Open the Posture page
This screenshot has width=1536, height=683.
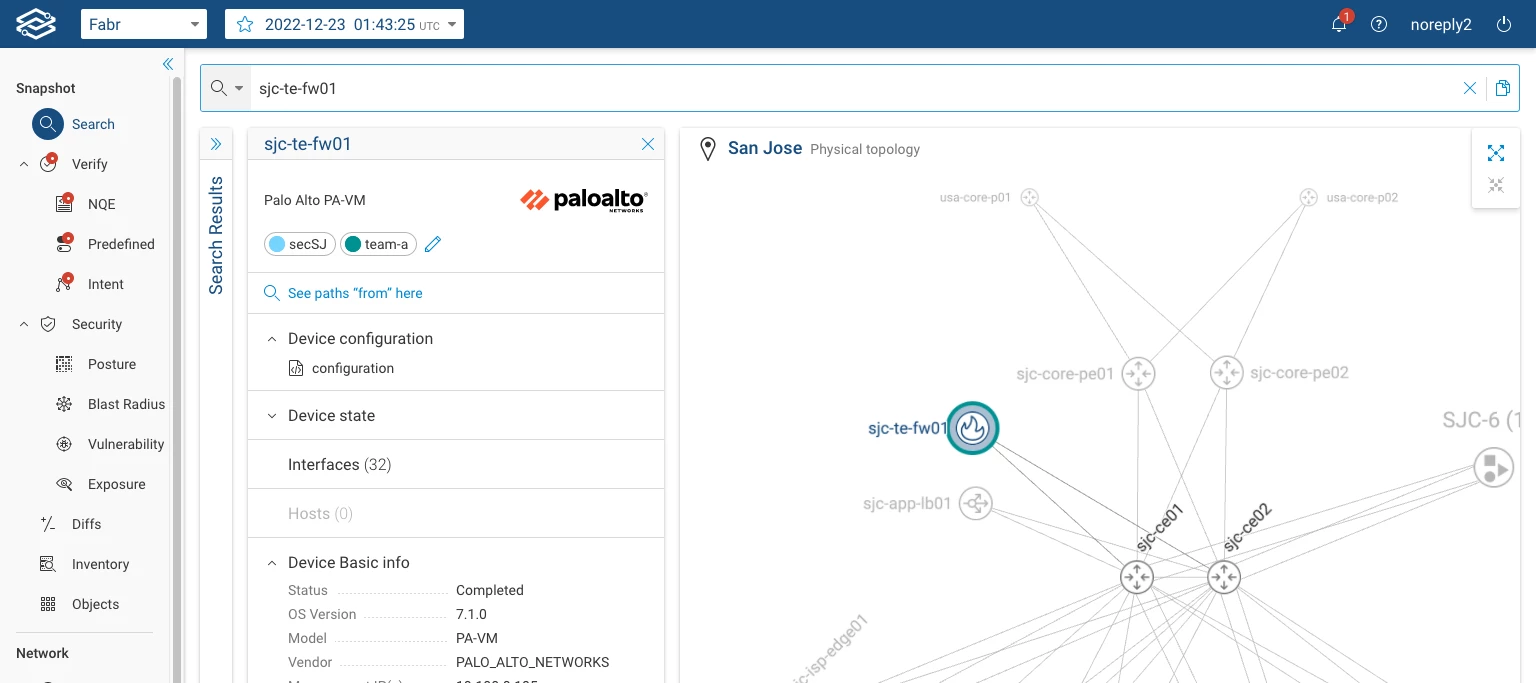[x=111, y=364]
